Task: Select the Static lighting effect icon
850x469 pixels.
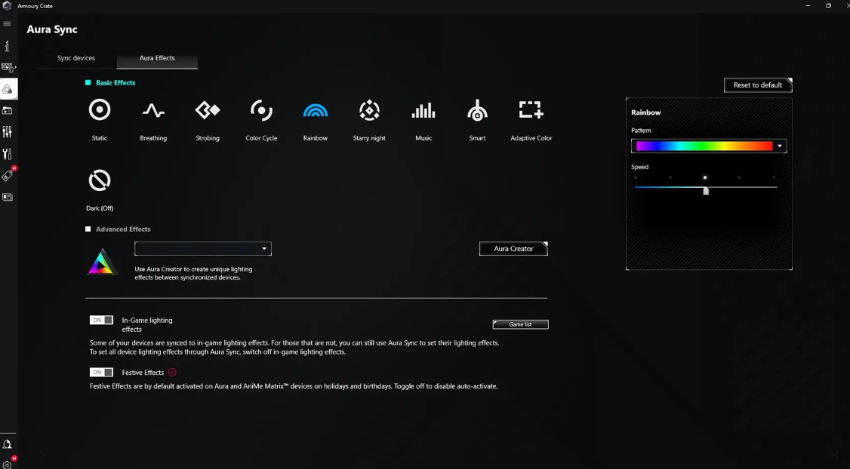Action: (x=99, y=110)
